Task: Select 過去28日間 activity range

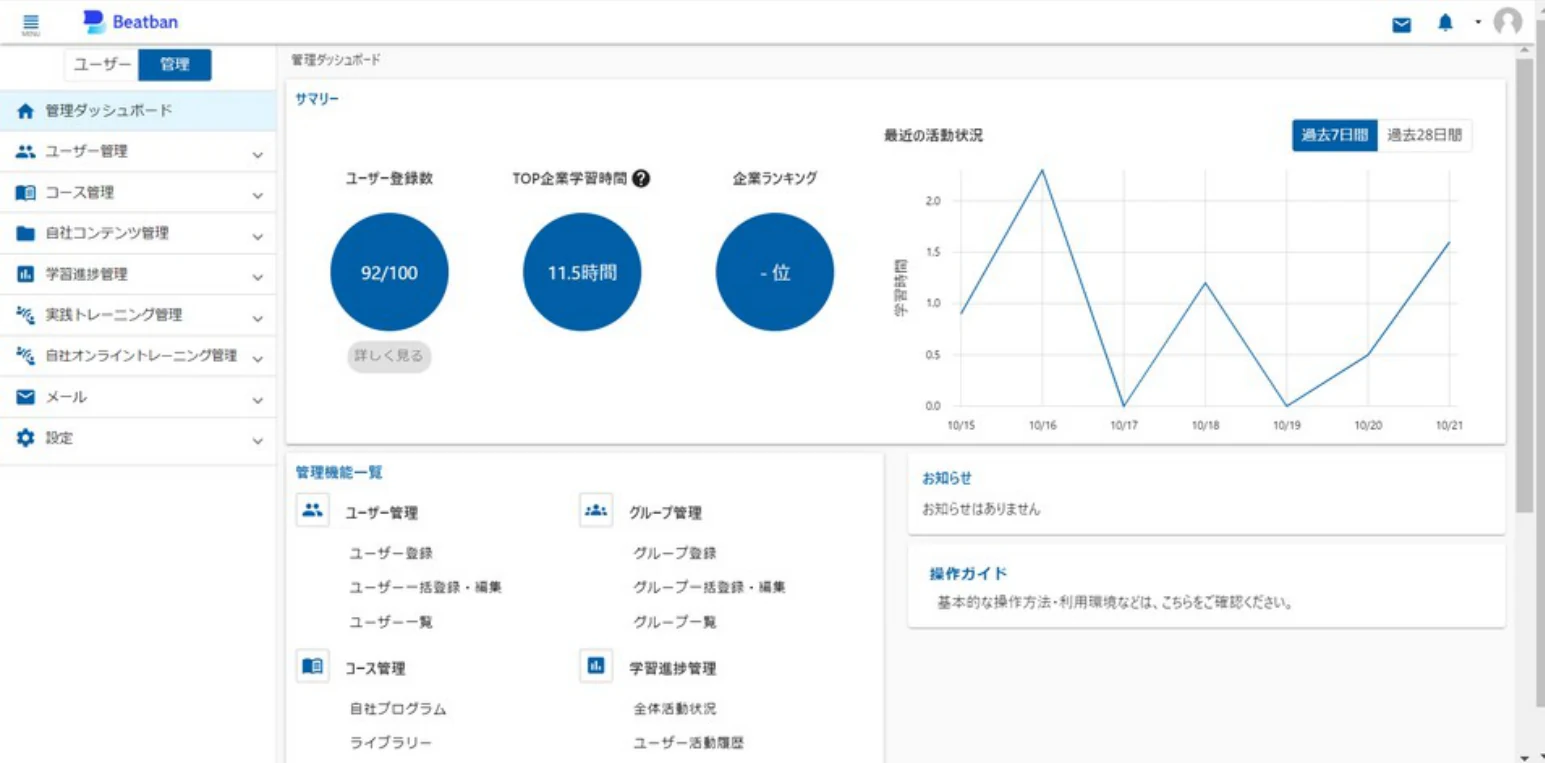Action: click(x=1424, y=135)
